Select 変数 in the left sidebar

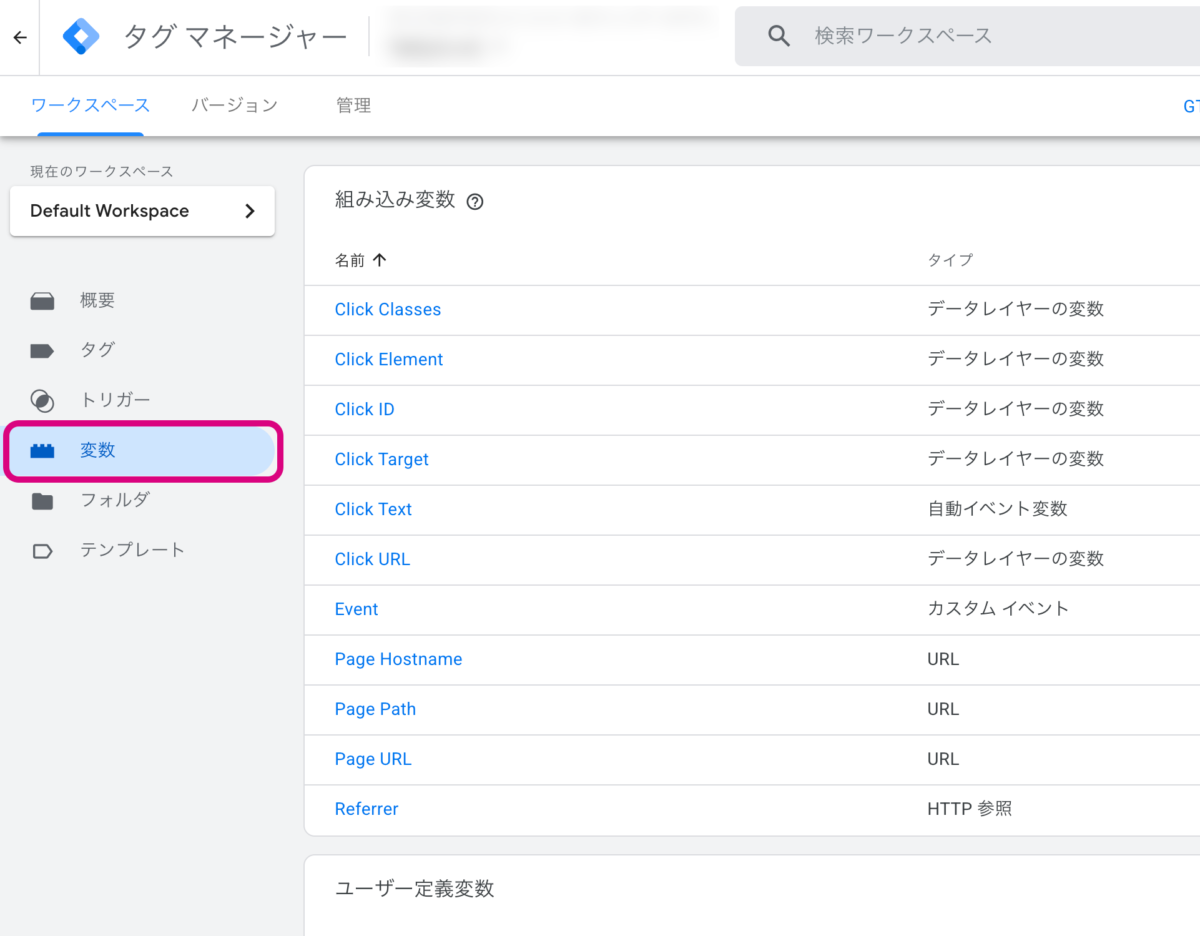(x=142, y=451)
